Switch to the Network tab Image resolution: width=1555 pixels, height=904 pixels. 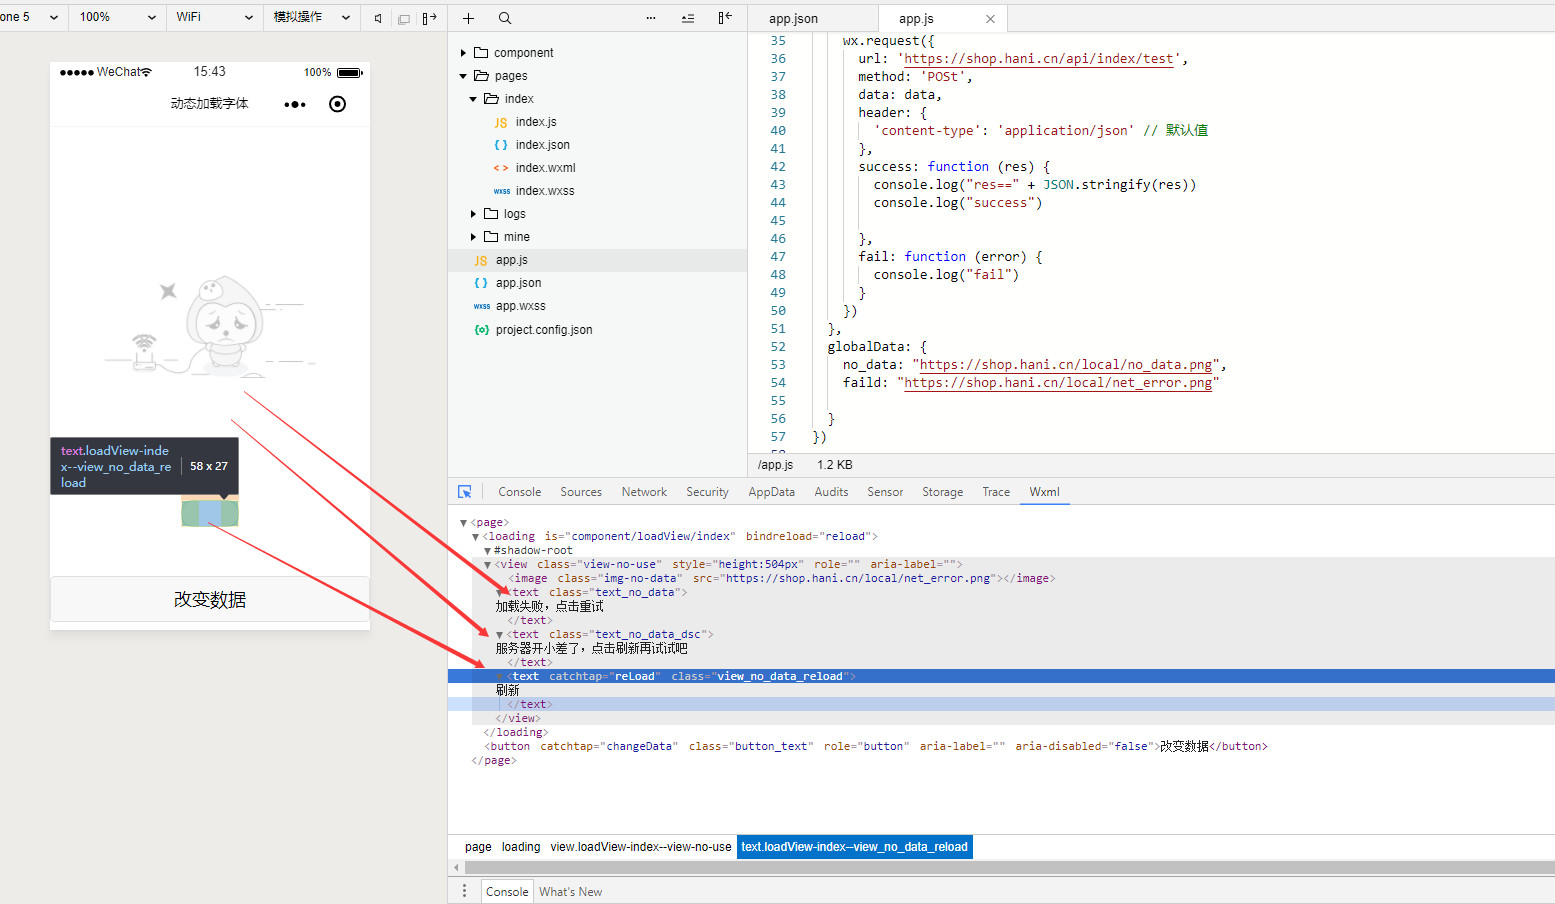tap(644, 492)
